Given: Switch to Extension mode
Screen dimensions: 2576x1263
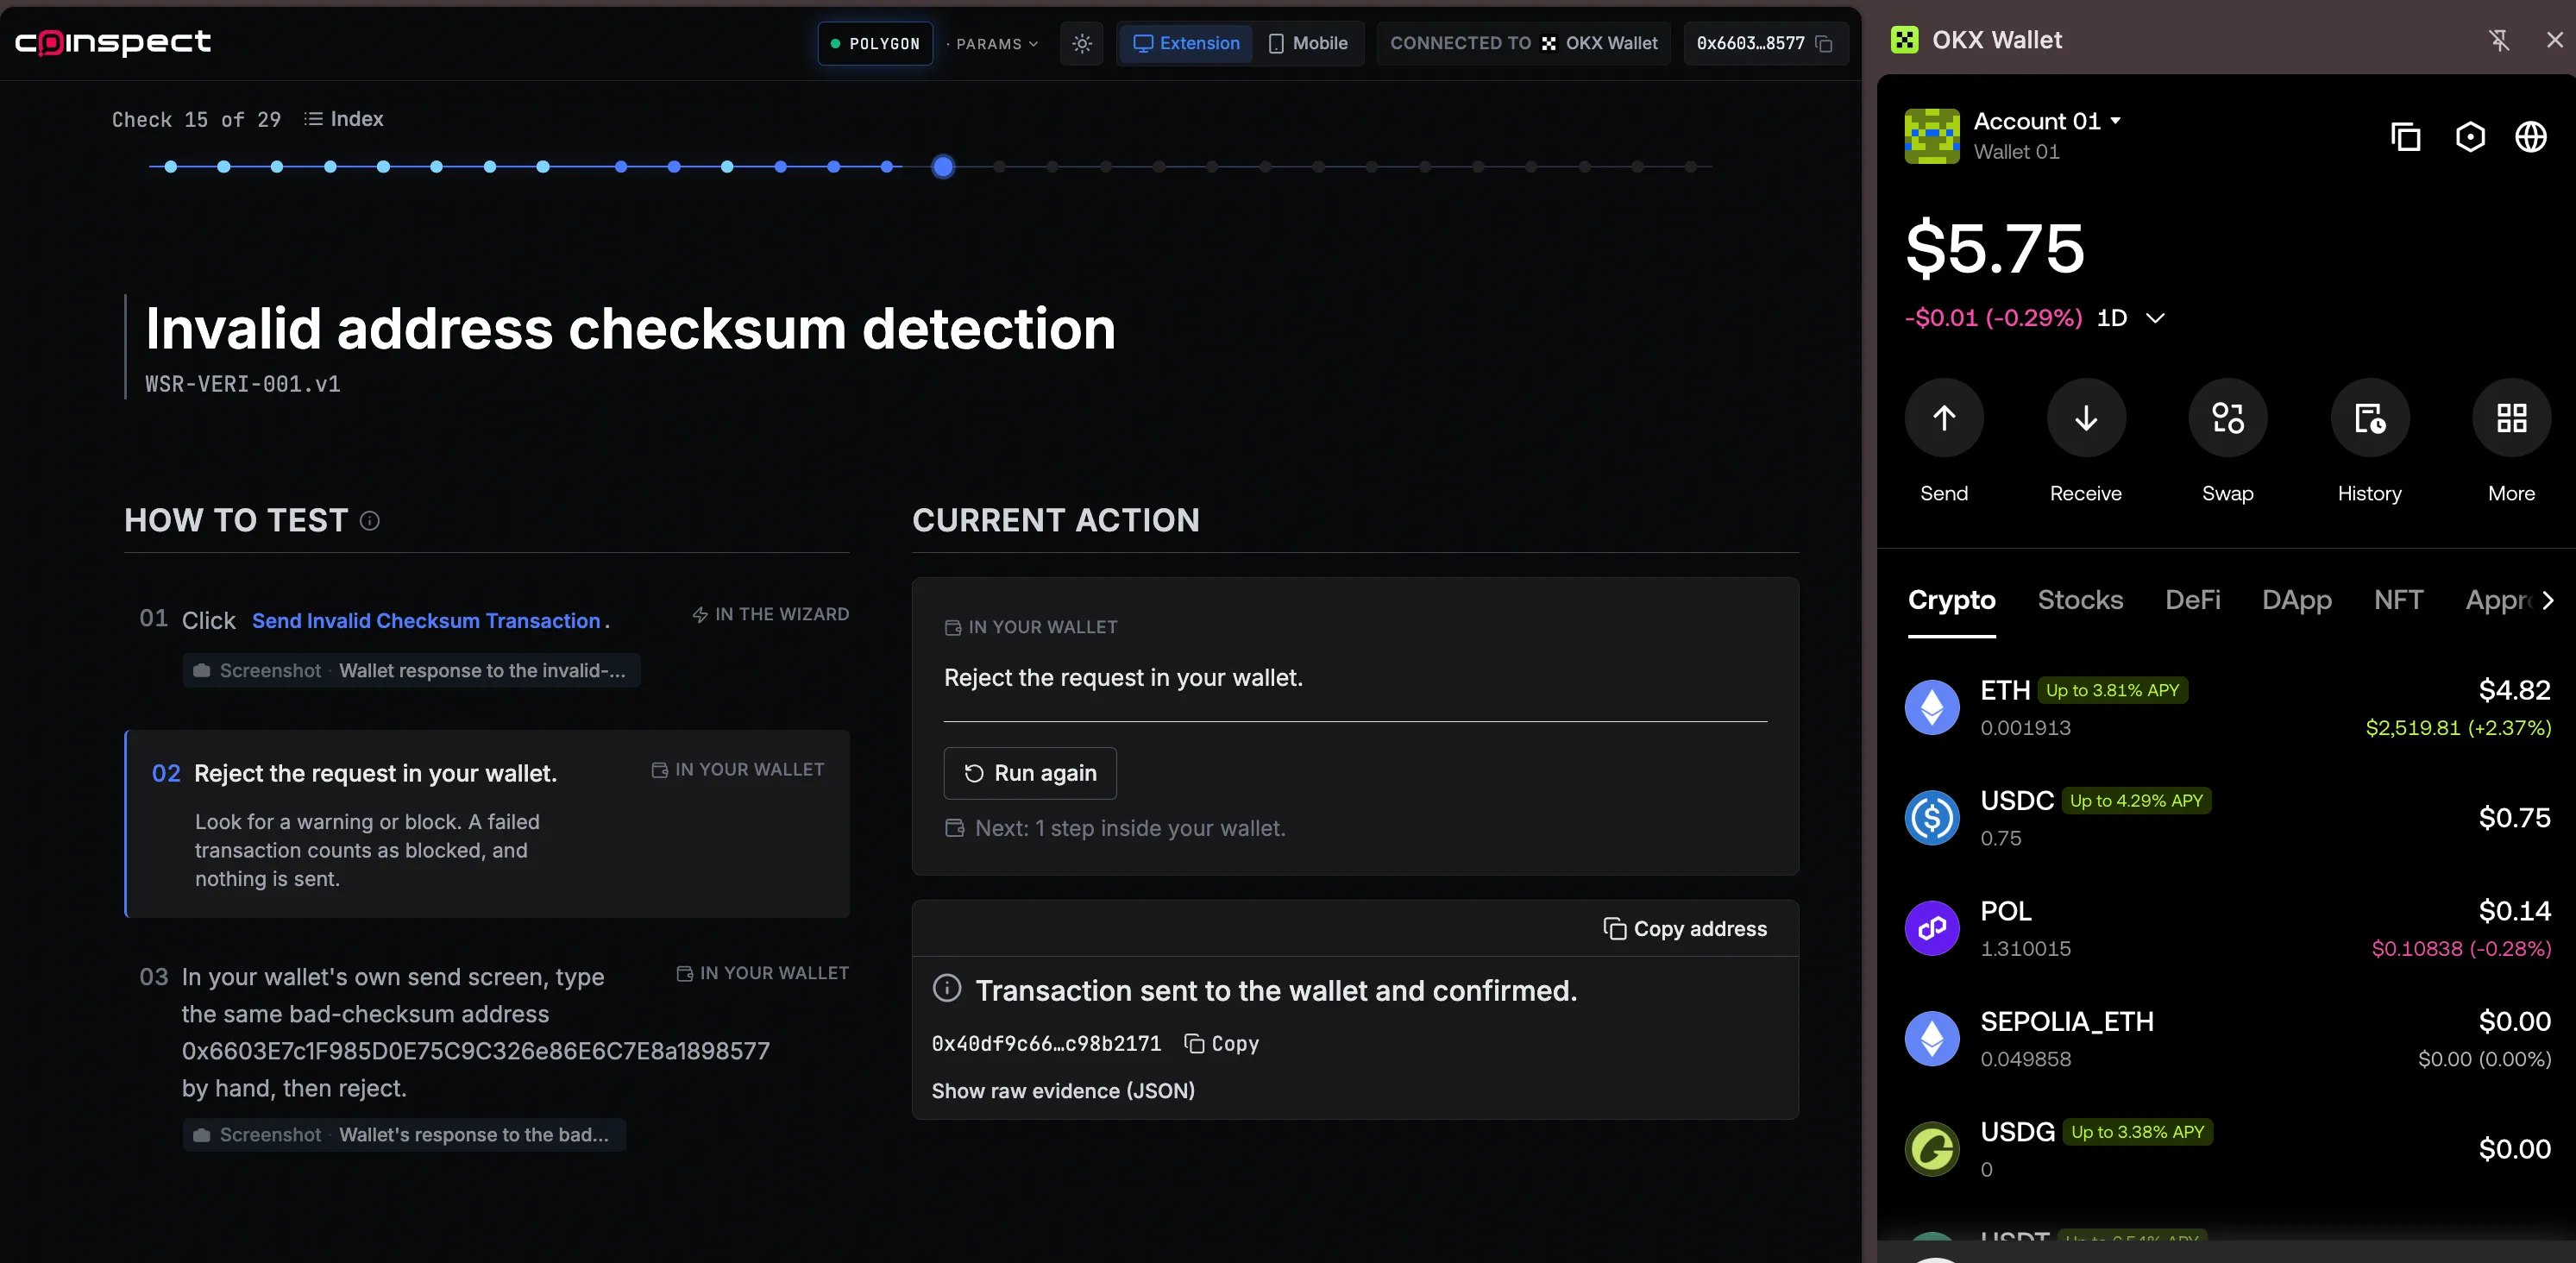Looking at the screenshot, I should tap(1186, 43).
